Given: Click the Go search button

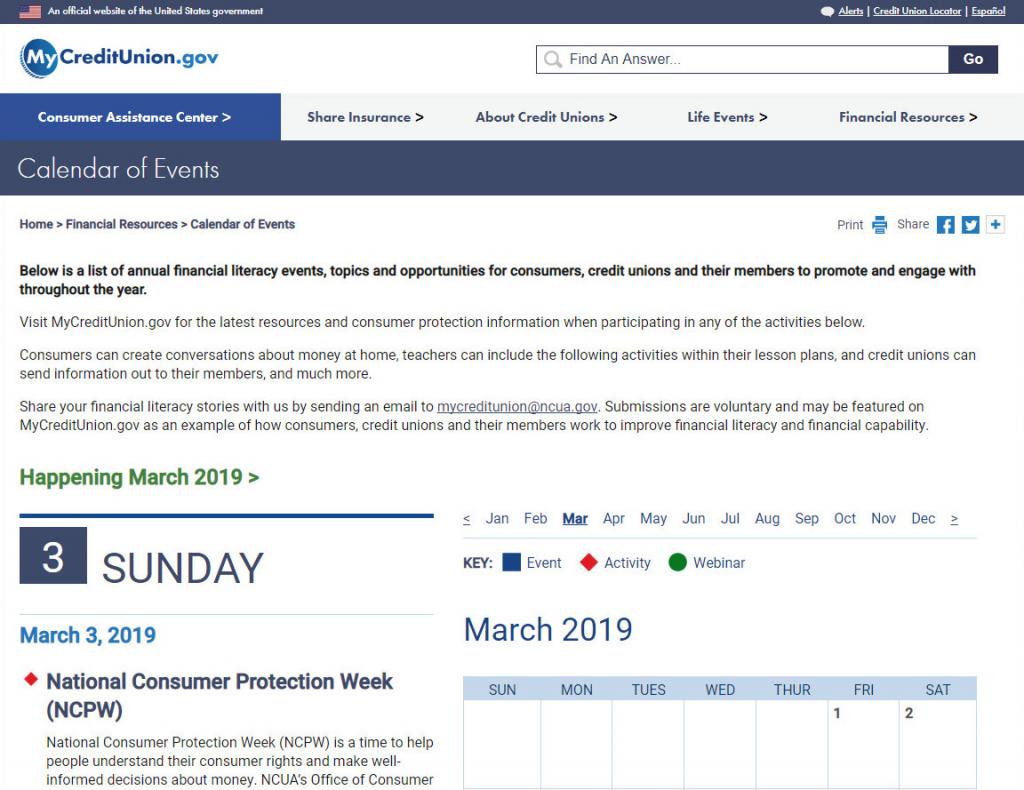Looking at the screenshot, I should (973, 59).
